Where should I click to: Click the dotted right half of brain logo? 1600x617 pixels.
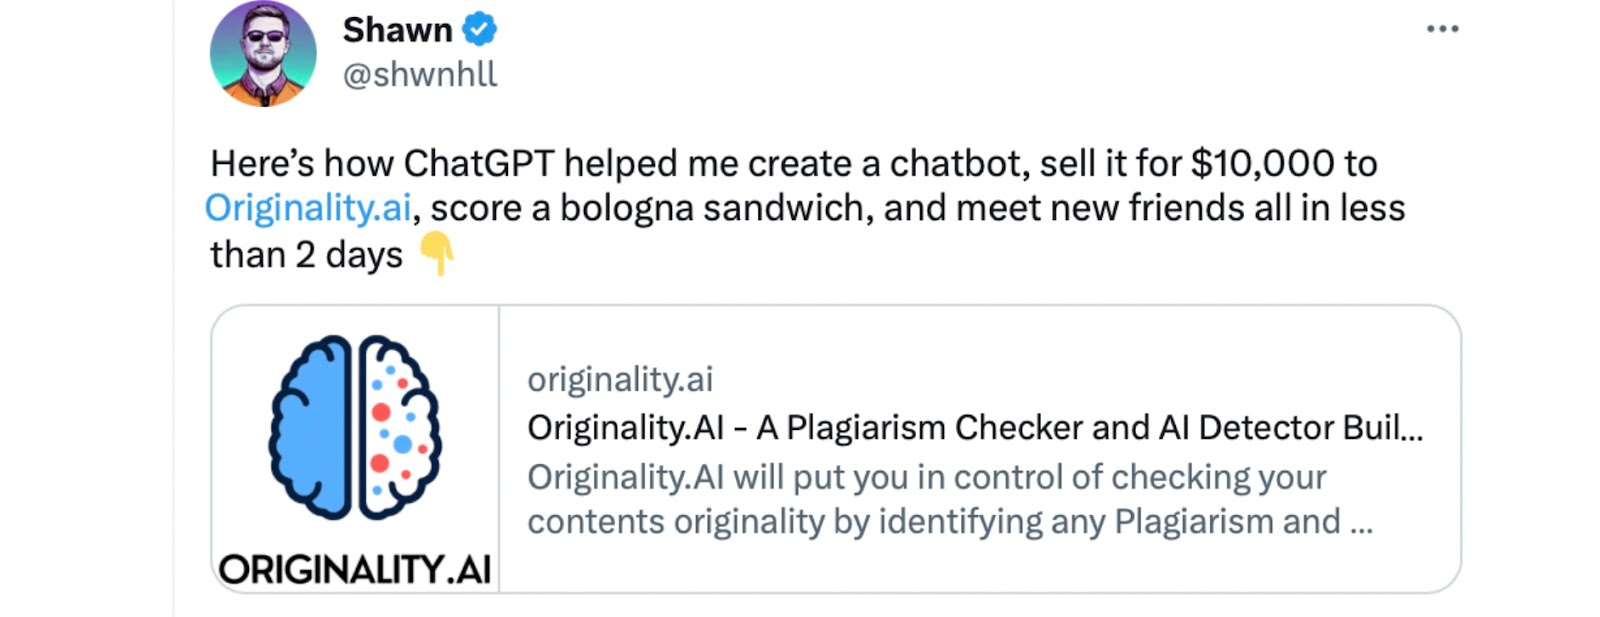(x=399, y=428)
